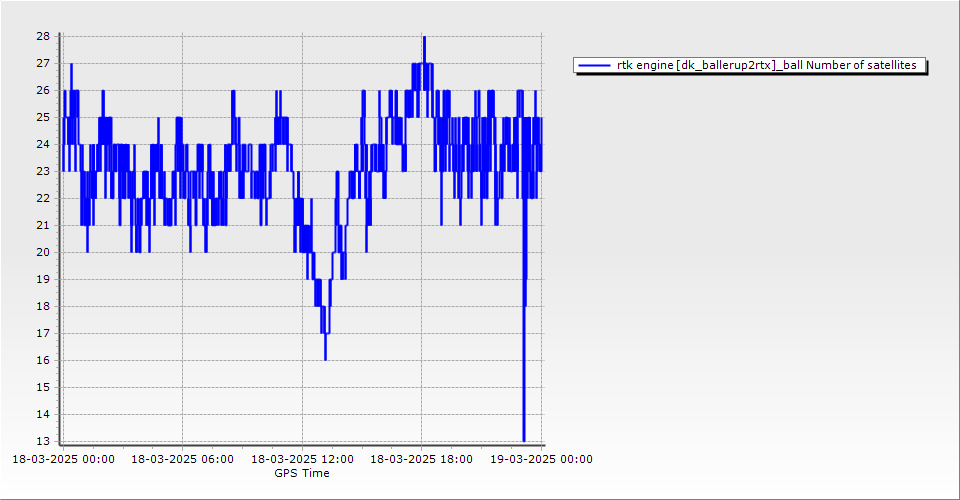Image resolution: width=960 pixels, height=500 pixels.
Task: Click the blue line sample in legend
Action: pyautogui.click(x=594, y=65)
